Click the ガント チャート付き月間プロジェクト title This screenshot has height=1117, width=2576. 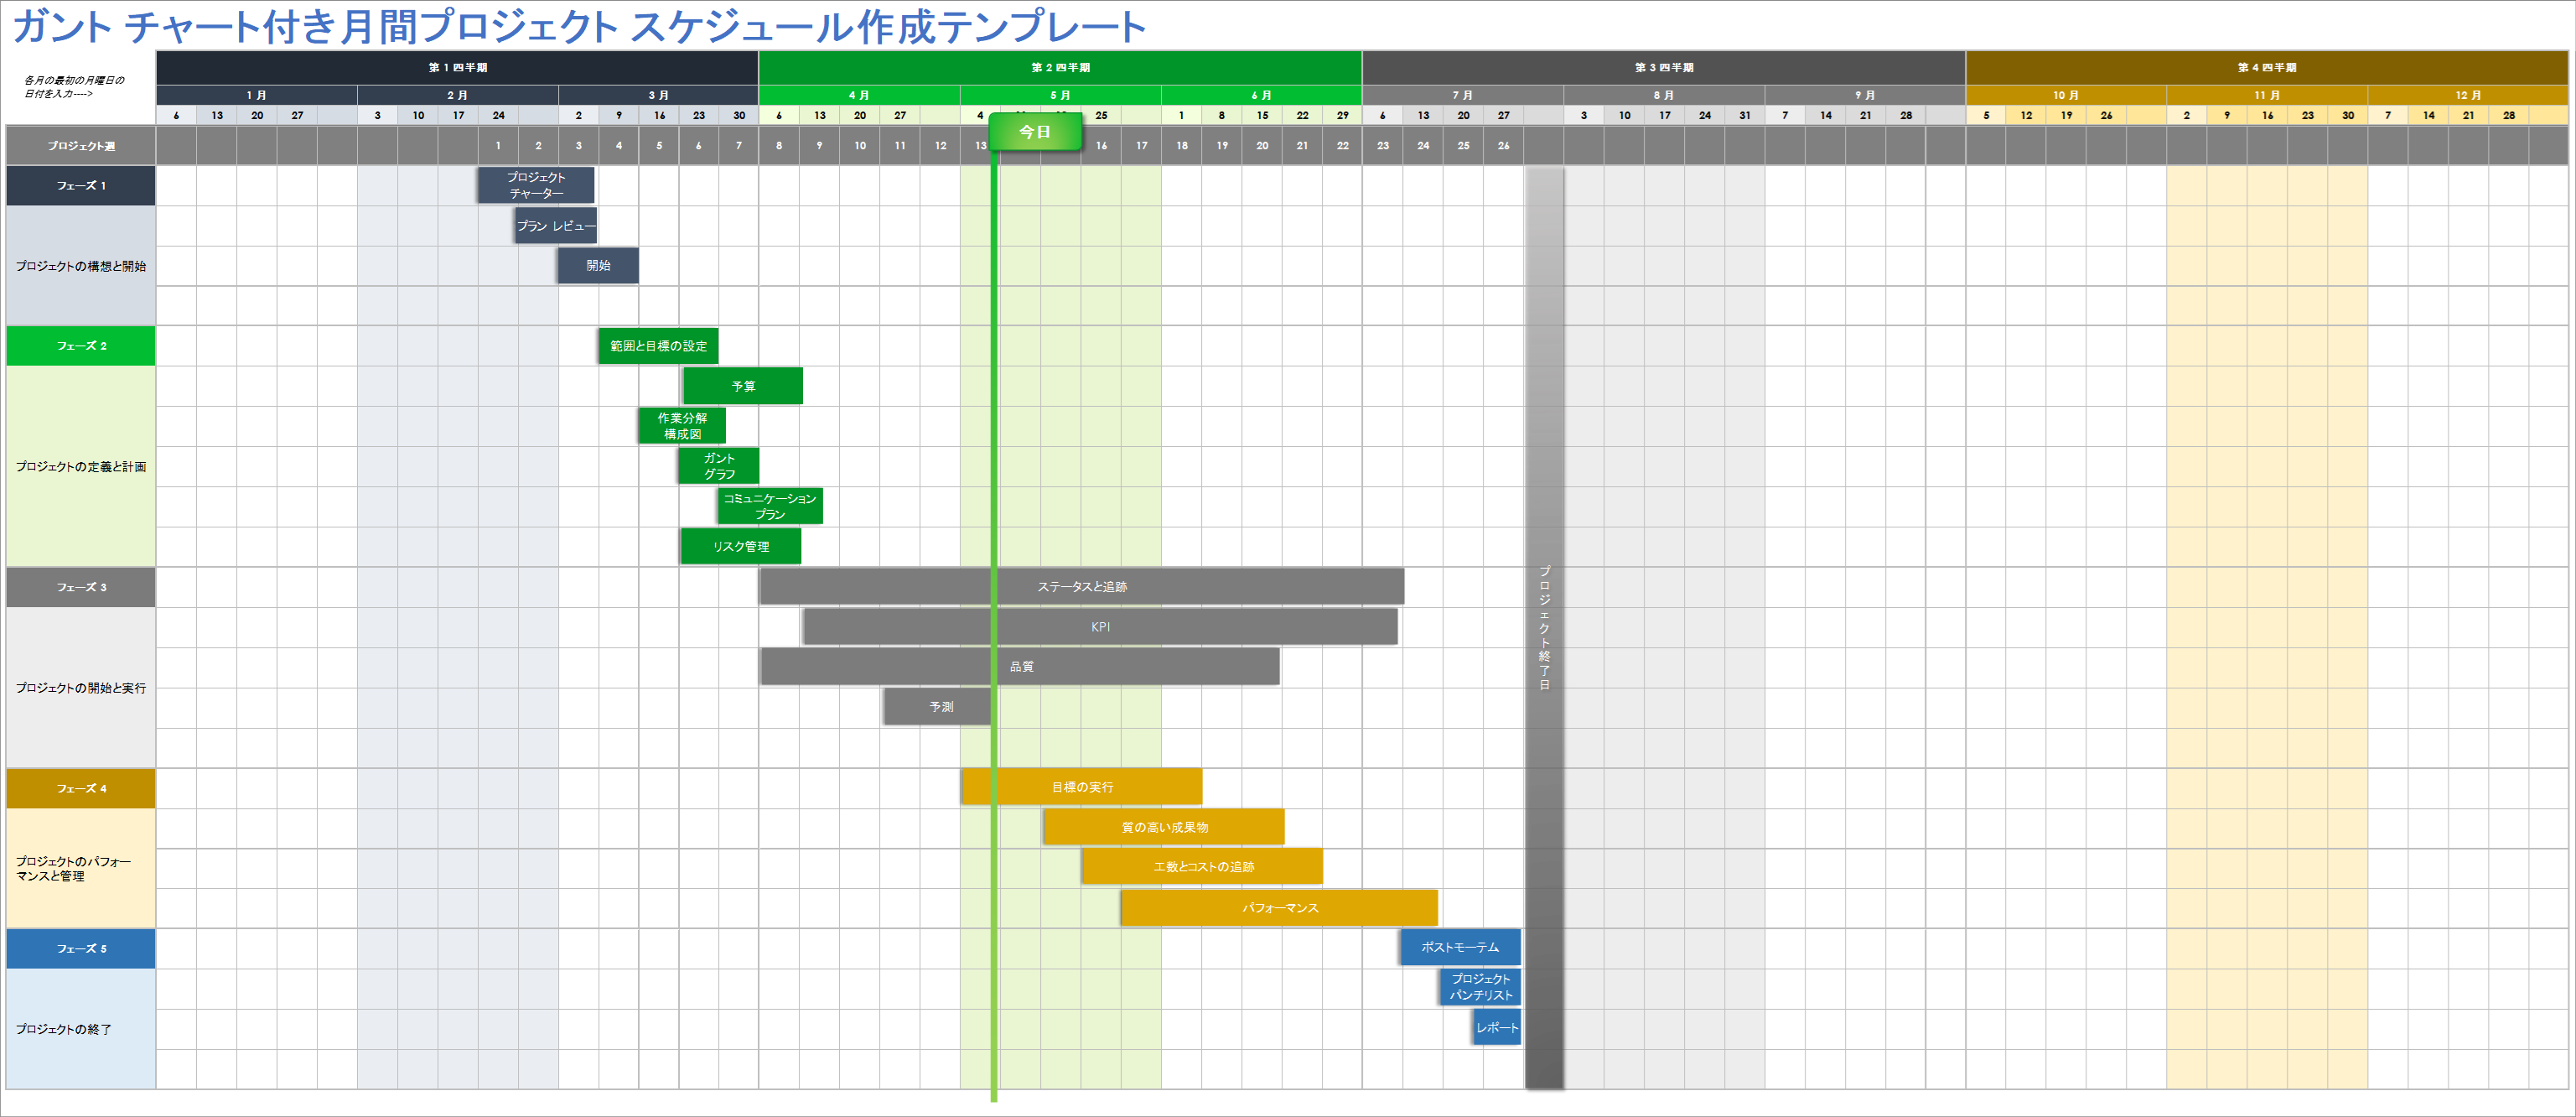tap(579, 26)
